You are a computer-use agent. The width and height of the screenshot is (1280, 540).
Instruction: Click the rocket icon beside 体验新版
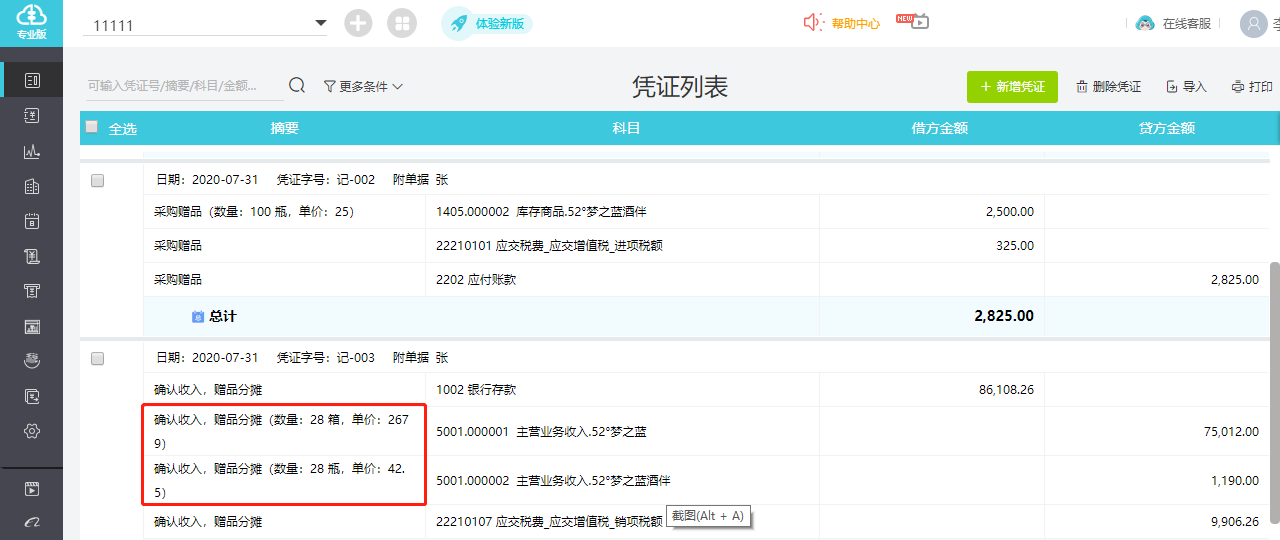coord(458,23)
